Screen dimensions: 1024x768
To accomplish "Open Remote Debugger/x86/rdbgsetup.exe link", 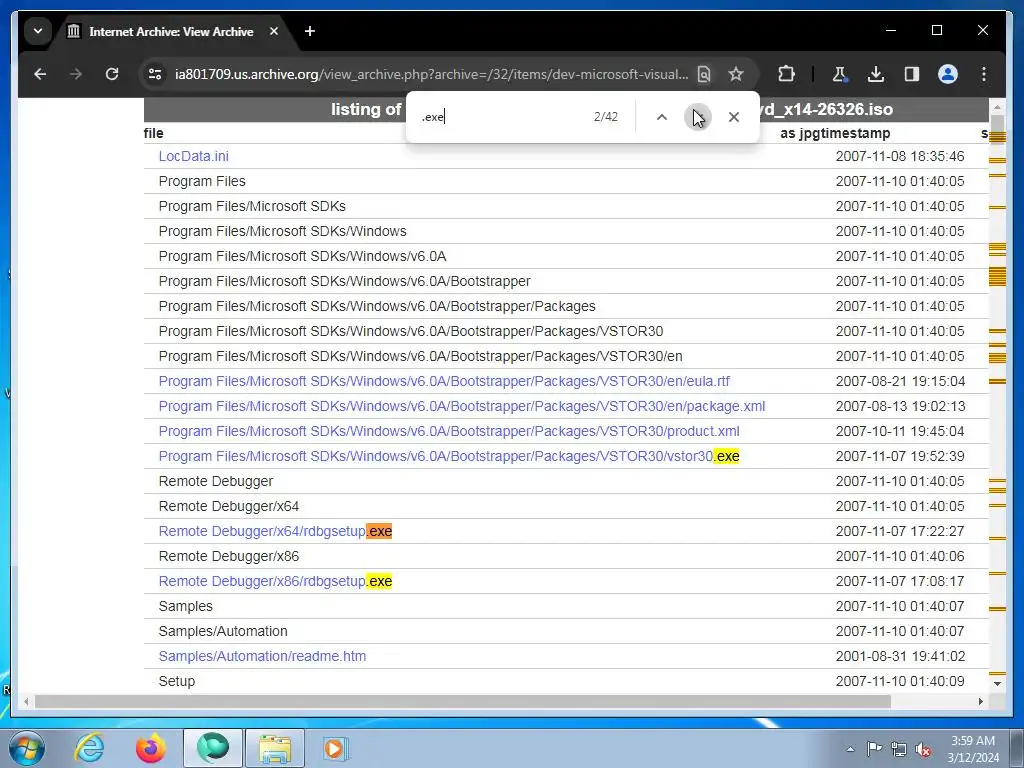I will pyautogui.click(x=276, y=581).
